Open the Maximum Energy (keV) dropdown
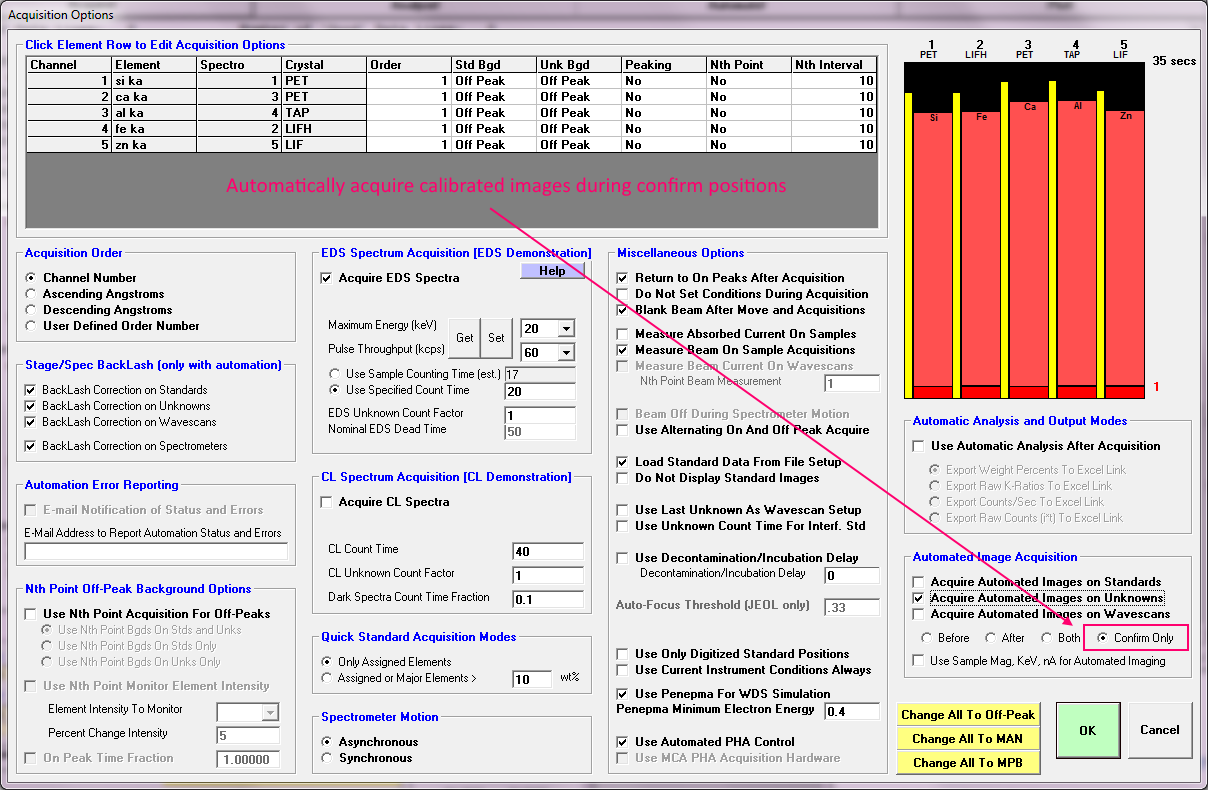Image resolution: width=1208 pixels, height=790 pixels. pos(566,328)
